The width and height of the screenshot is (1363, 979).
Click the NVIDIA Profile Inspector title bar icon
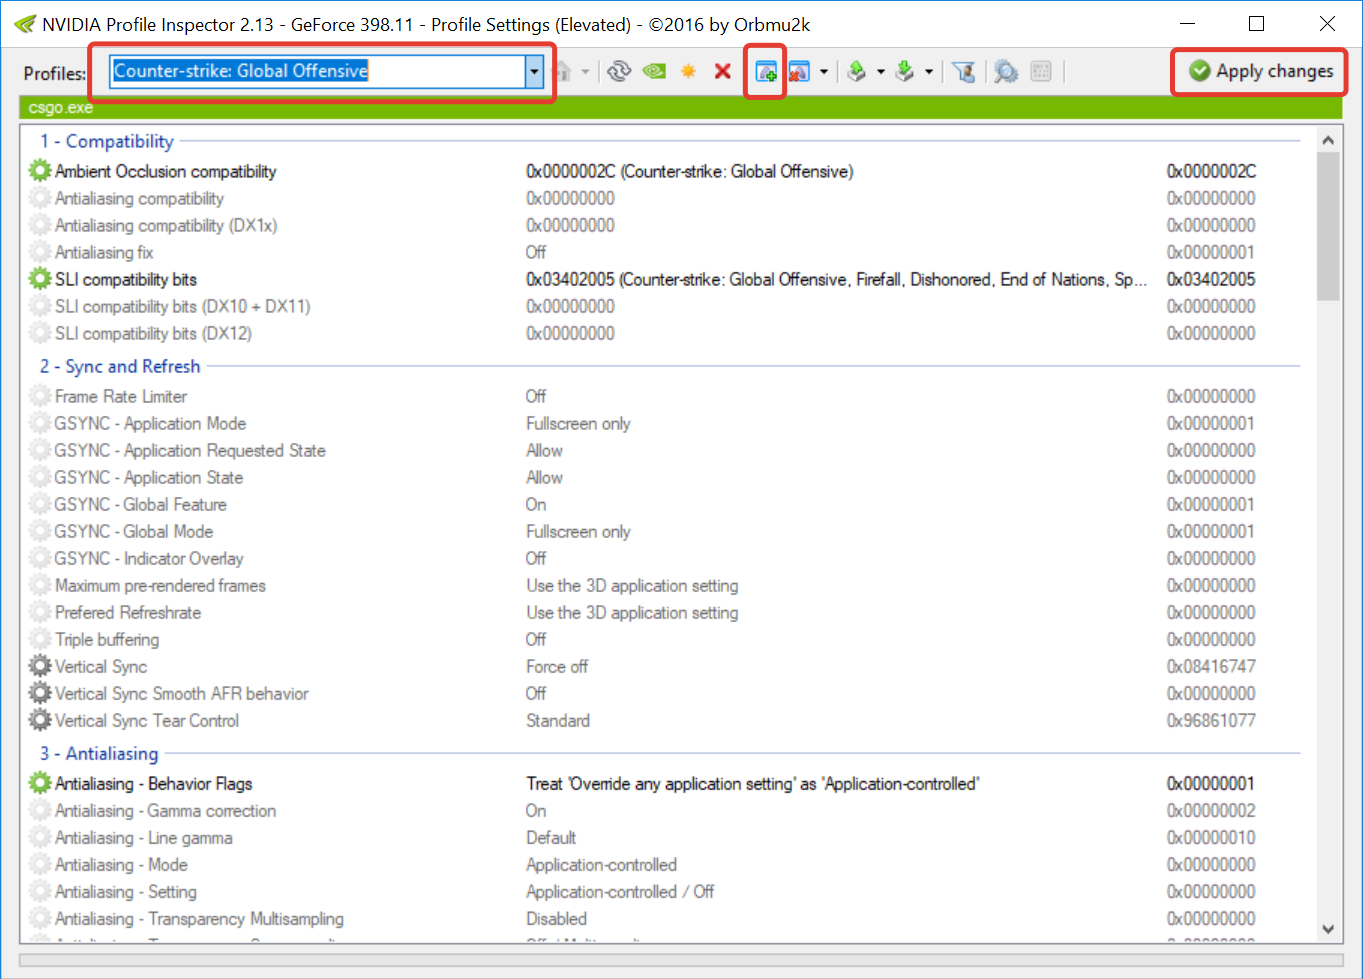(x=25, y=24)
